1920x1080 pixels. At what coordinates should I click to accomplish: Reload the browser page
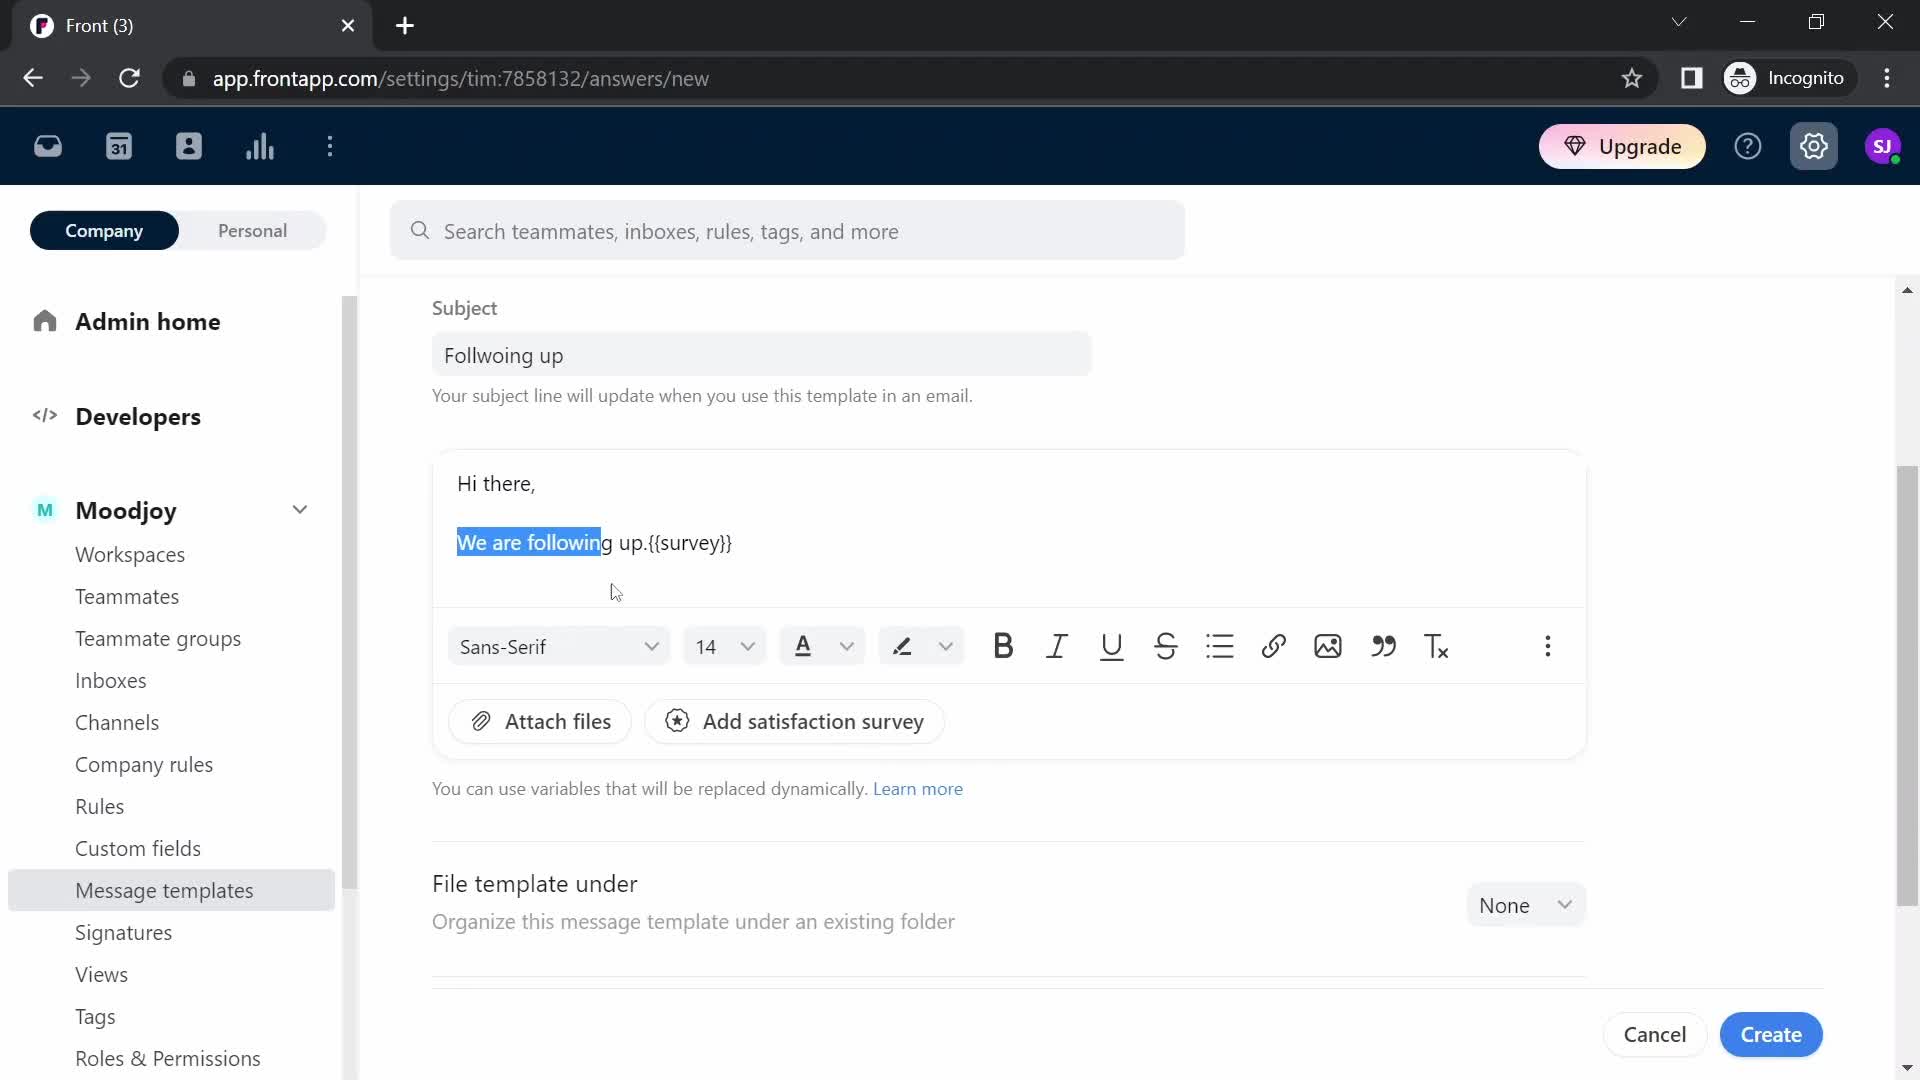[129, 78]
